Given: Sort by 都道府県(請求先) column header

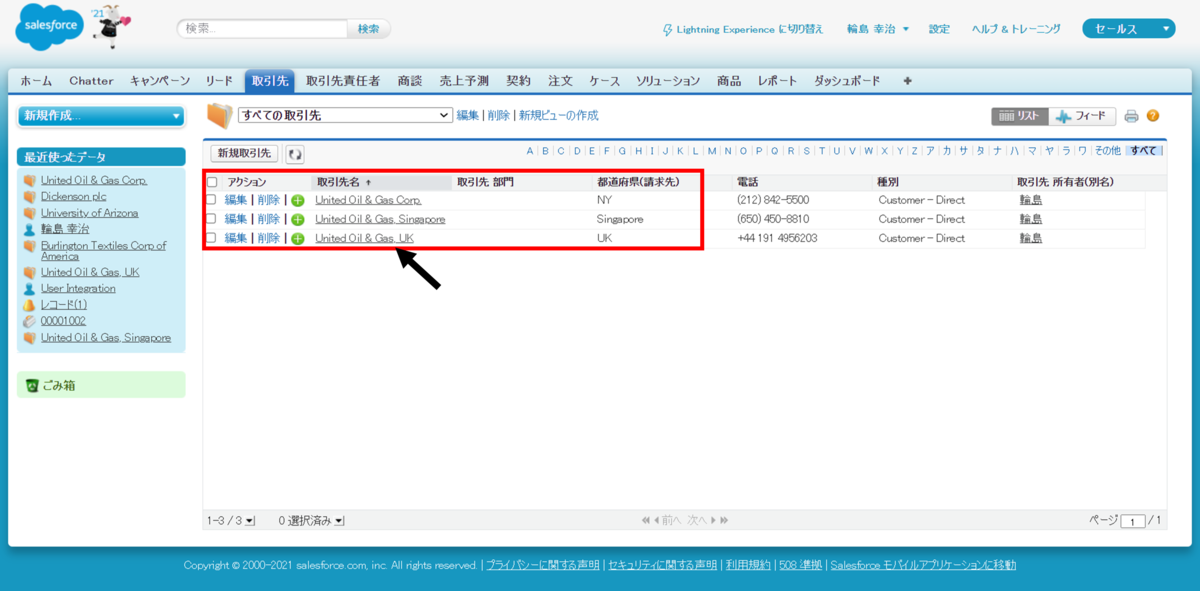Looking at the screenshot, I should point(638,183).
